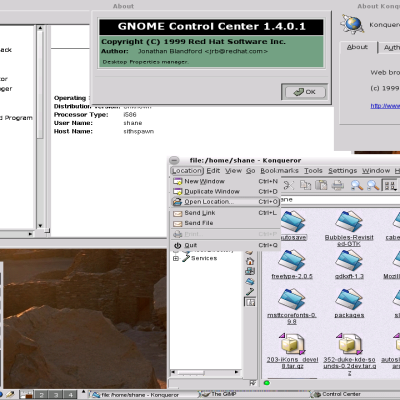Image resolution: width=400 pixels, height=400 pixels.
Task: Click the Network sidebar tab icon in Konqueror
Action: click(x=250, y=271)
